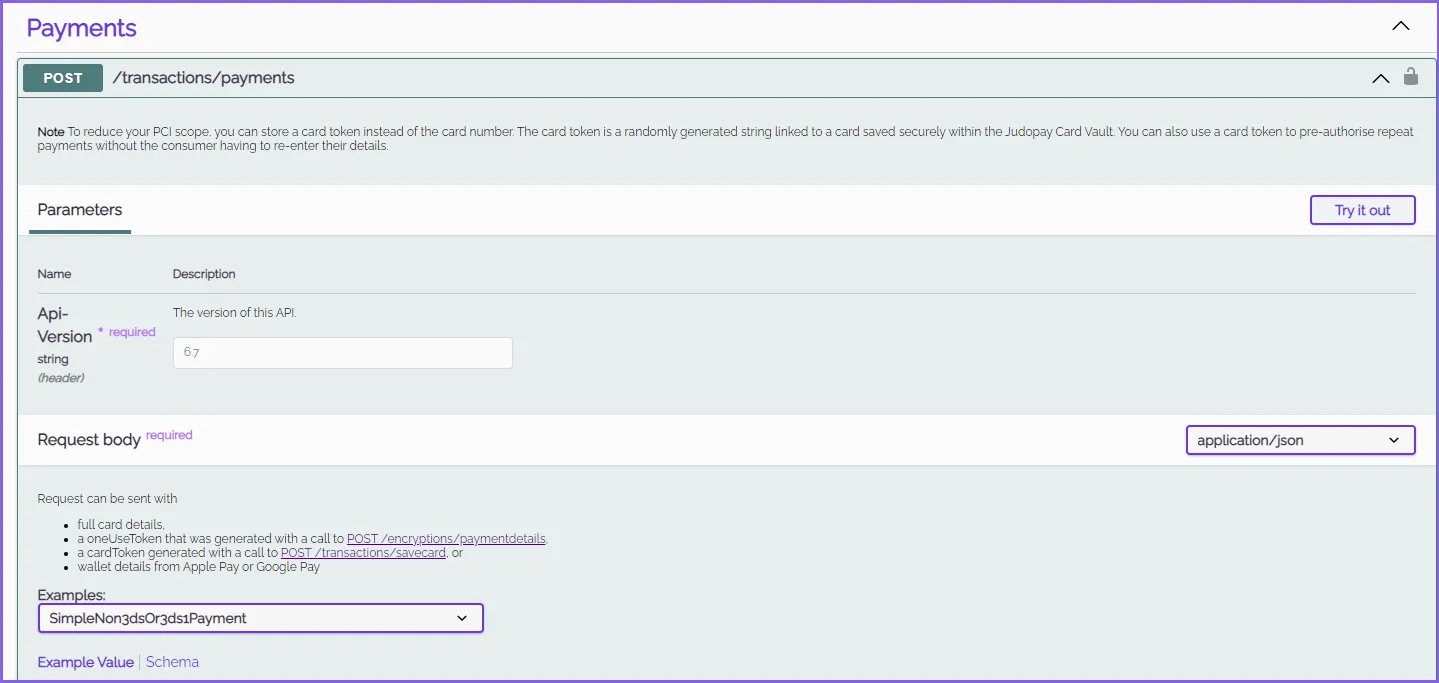Open the SimpleNon3dsOr3ds1Payment examples dropdown

(x=260, y=618)
